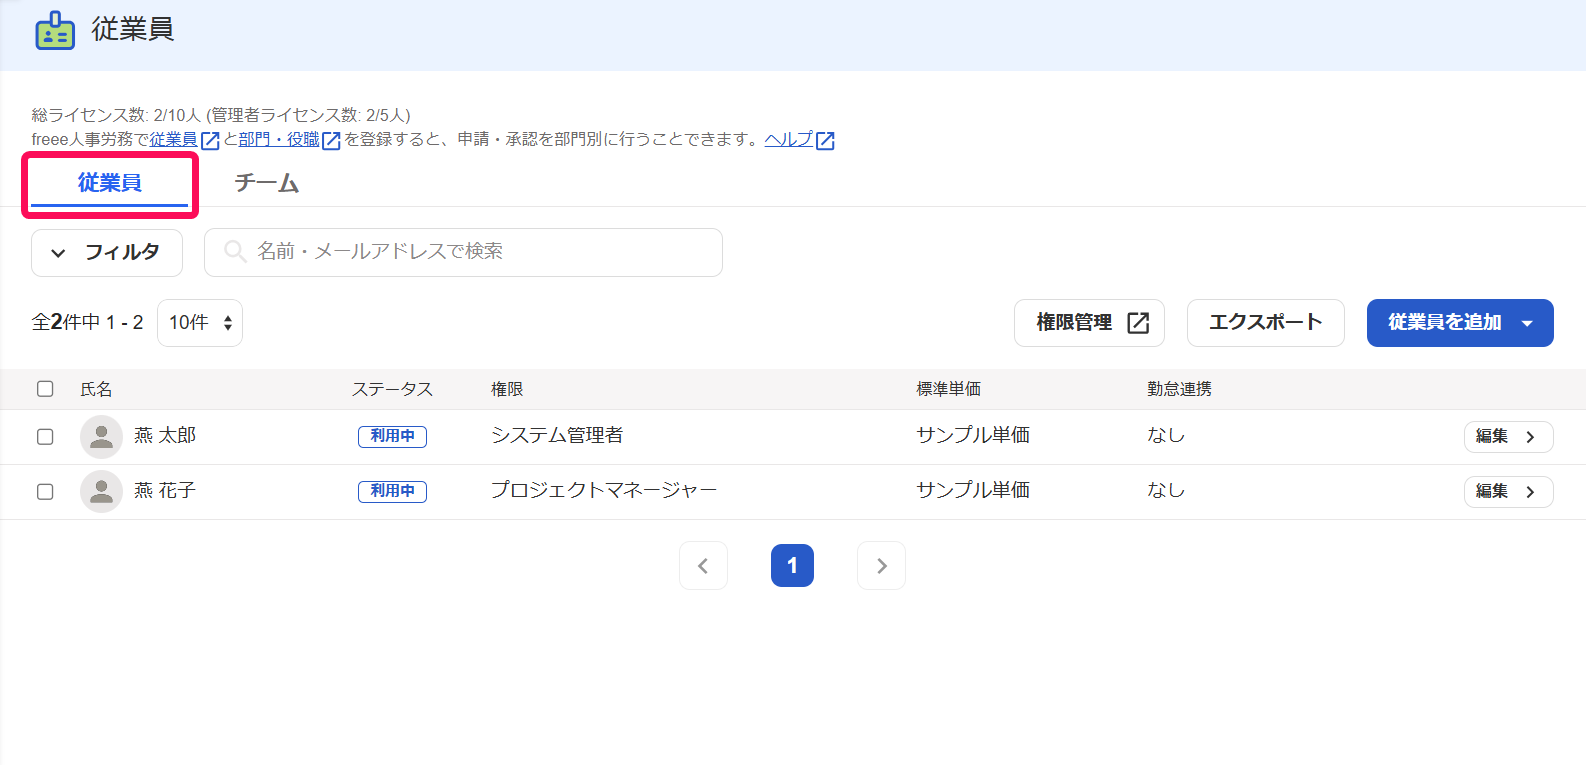Check the box for 燕 花子
Screen dimensions: 1586x765
(45, 492)
